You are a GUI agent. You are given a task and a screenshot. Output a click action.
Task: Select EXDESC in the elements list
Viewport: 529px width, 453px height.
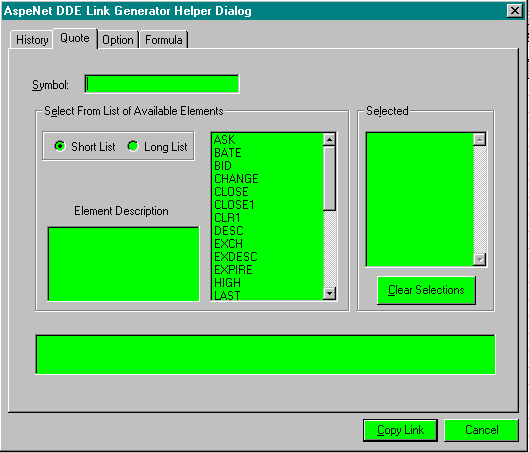(268, 257)
